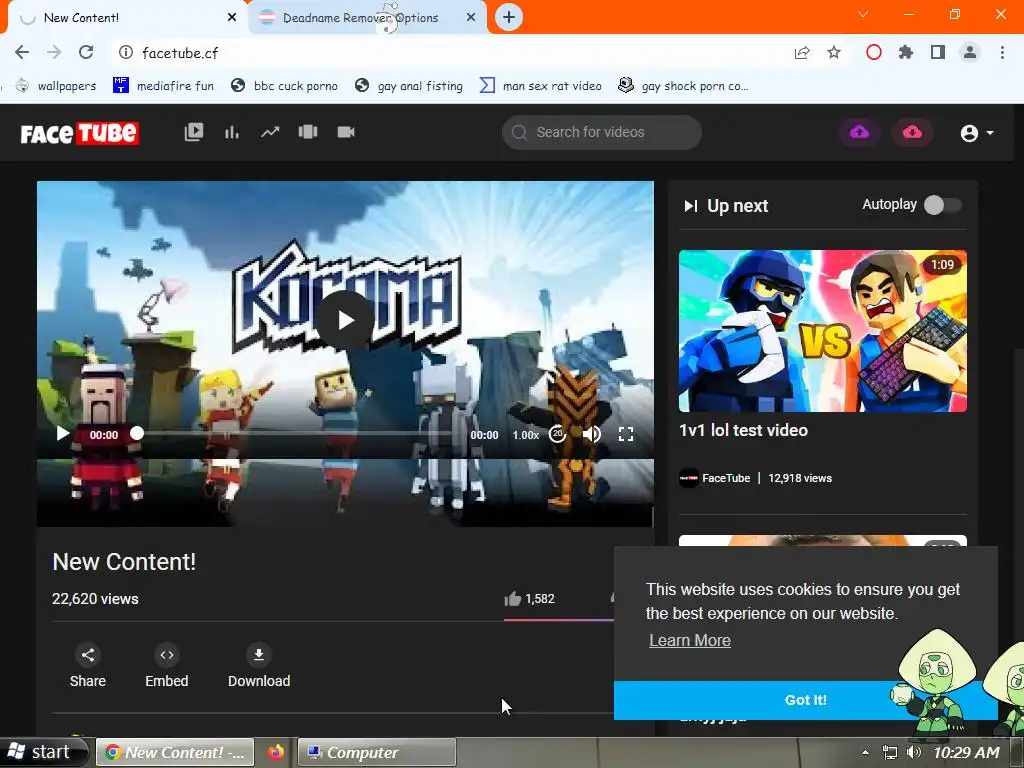Screen dimensions: 1024x768
Task: Go back in browser history
Action: pyautogui.click(x=22, y=52)
